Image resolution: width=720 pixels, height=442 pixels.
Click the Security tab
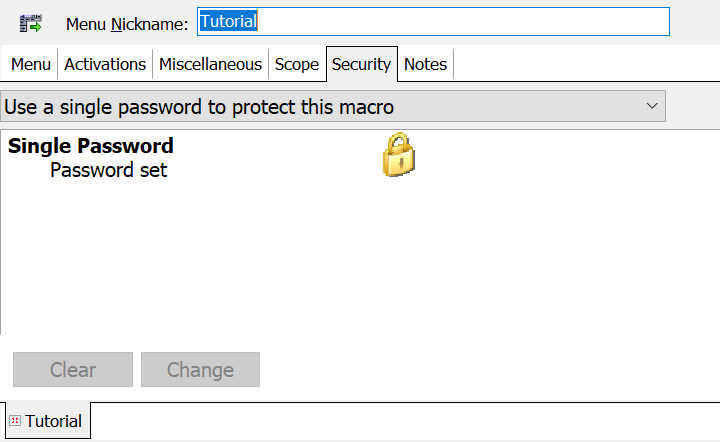coord(361,64)
